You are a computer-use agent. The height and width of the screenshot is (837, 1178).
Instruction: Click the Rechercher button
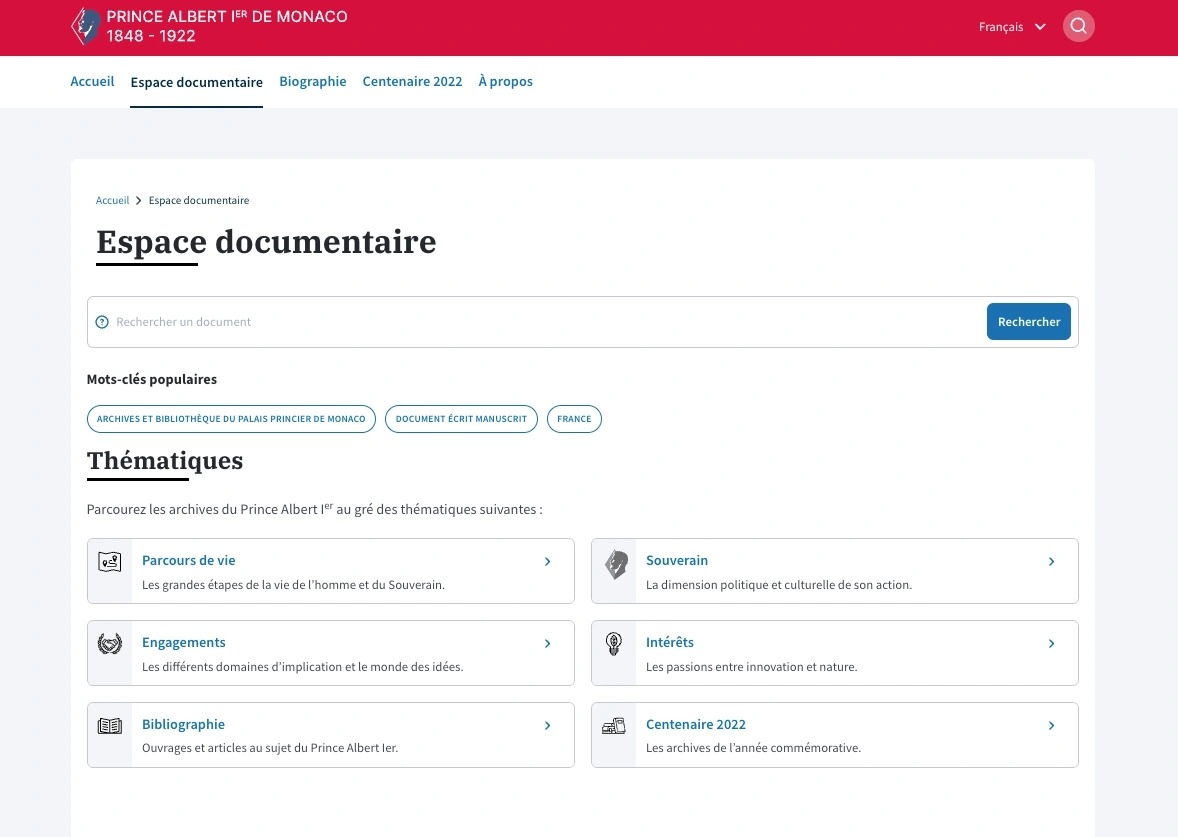pyautogui.click(x=1028, y=322)
